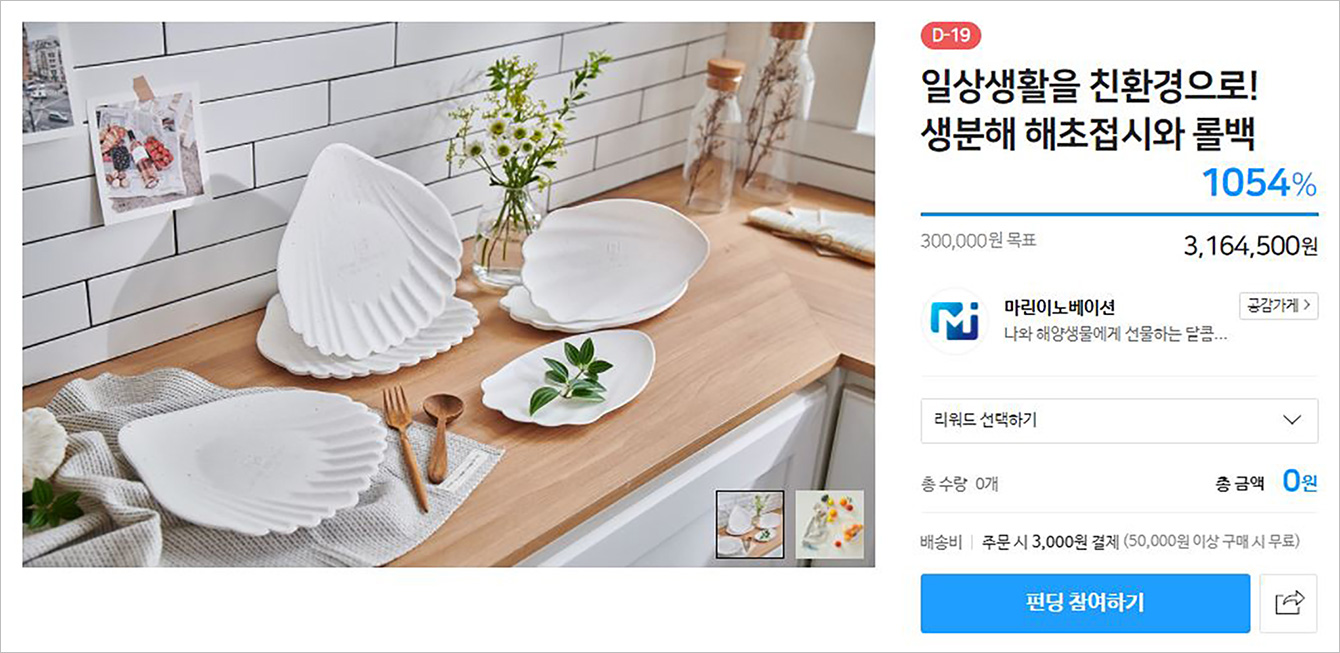This screenshot has width=1340, height=653.
Task: Click the 총 금액 0원 total
Action: 1266,482
